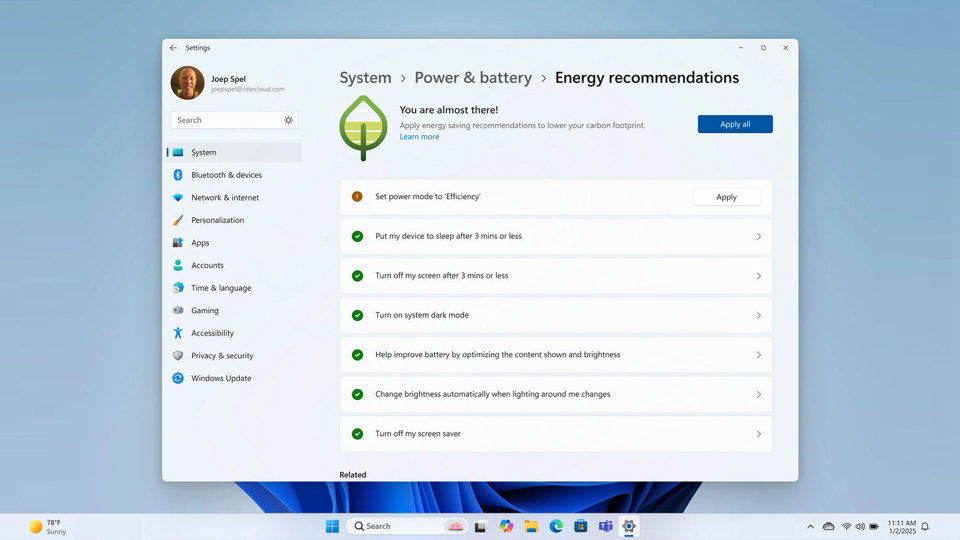Open the weather widget showing 78°F
This screenshot has height=540, width=960.
tap(48, 527)
